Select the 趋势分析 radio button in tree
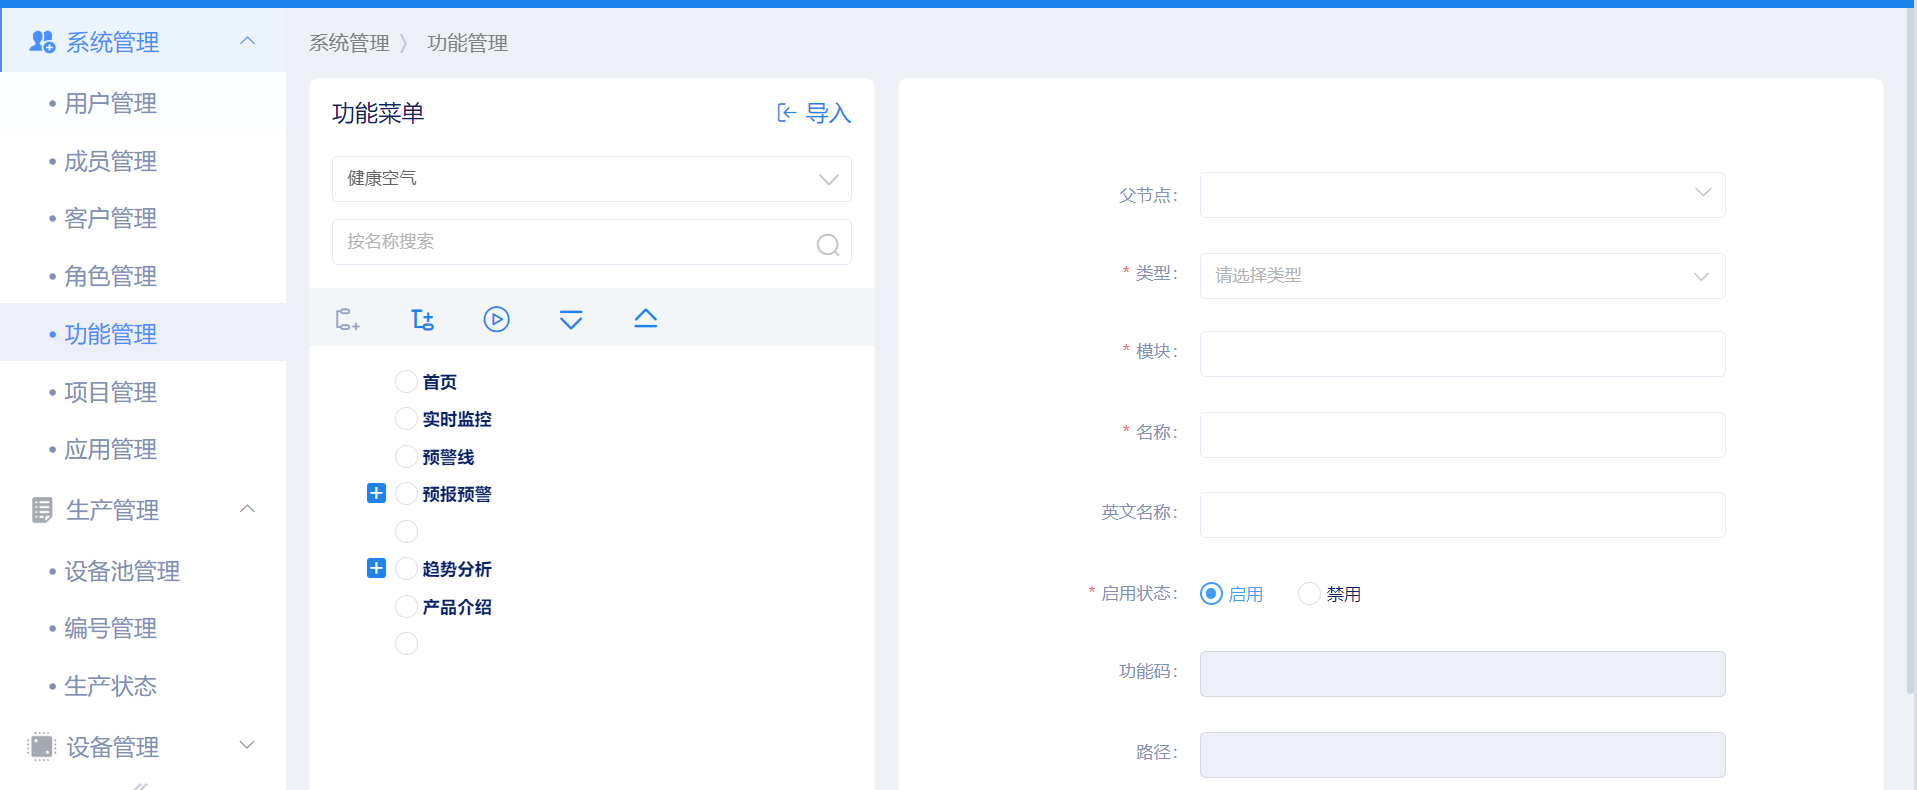The height and width of the screenshot is (790, 1917). click(406, 568)
